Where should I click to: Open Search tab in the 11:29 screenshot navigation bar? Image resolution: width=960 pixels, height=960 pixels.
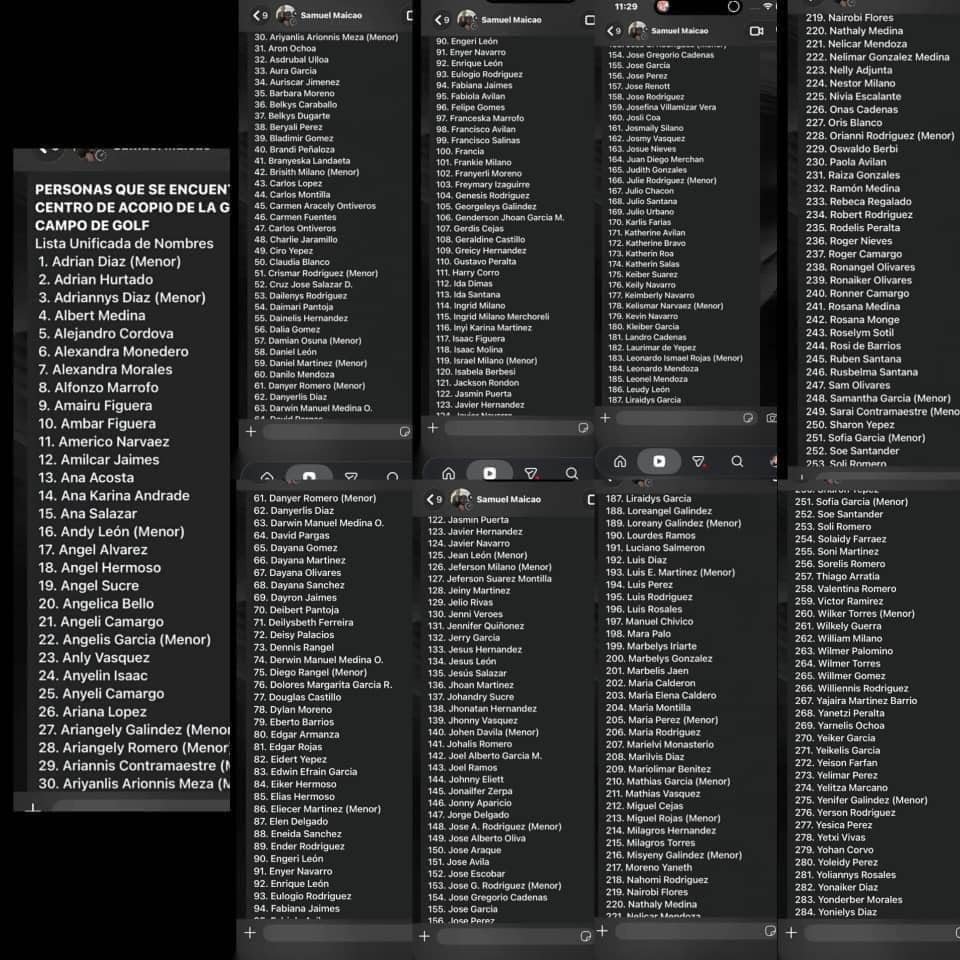click(737, 462)
